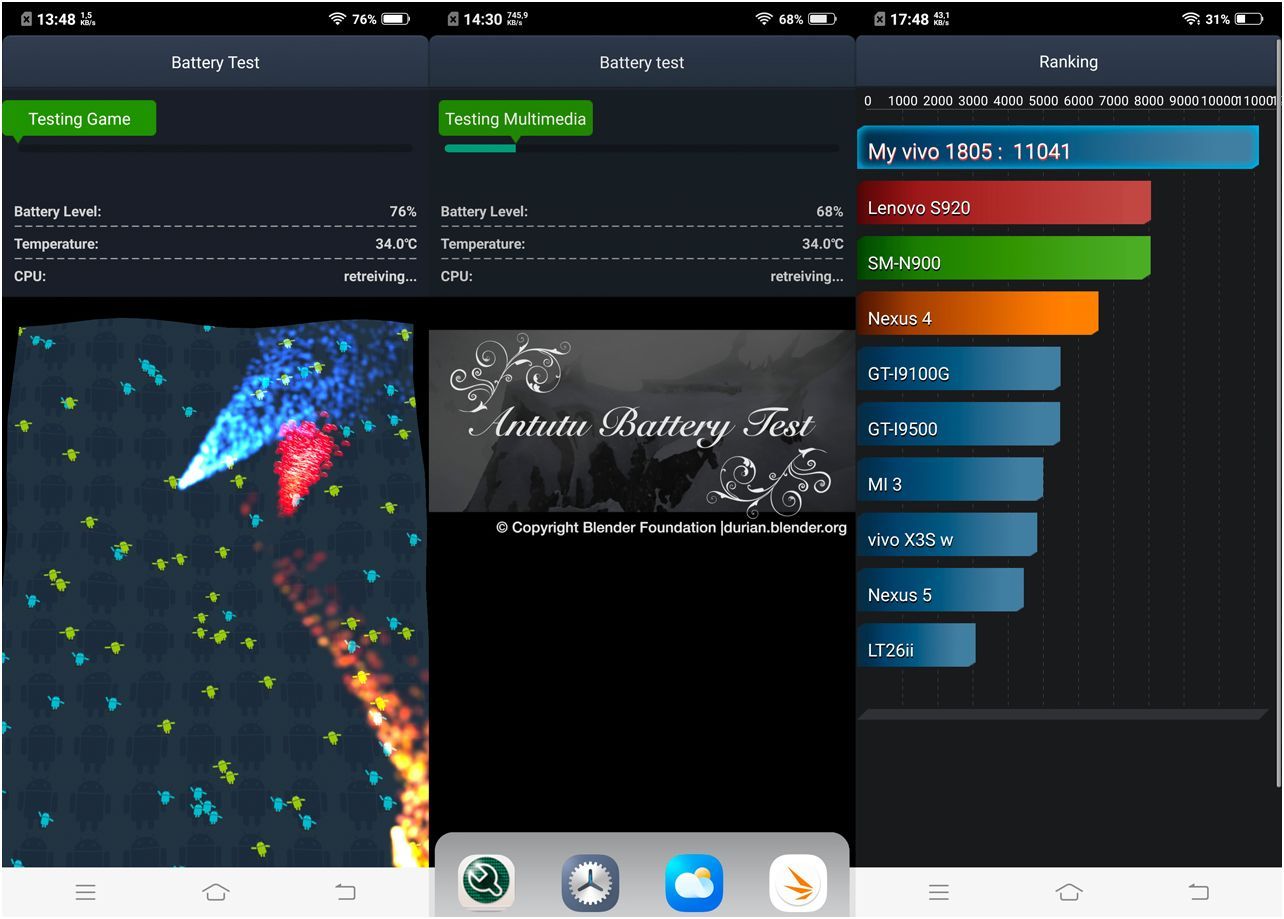
Task: Open the Settings gear app in dock
Action: point(590,883)
